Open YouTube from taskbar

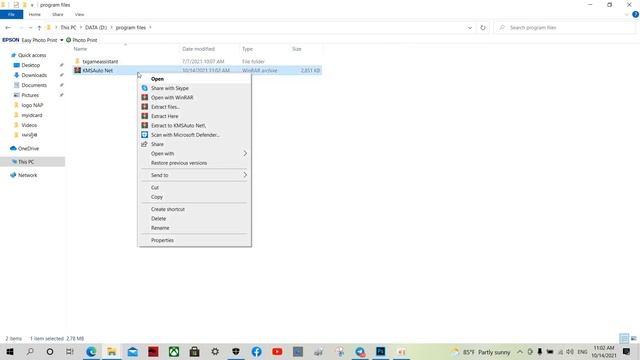[x=277, y=351]
